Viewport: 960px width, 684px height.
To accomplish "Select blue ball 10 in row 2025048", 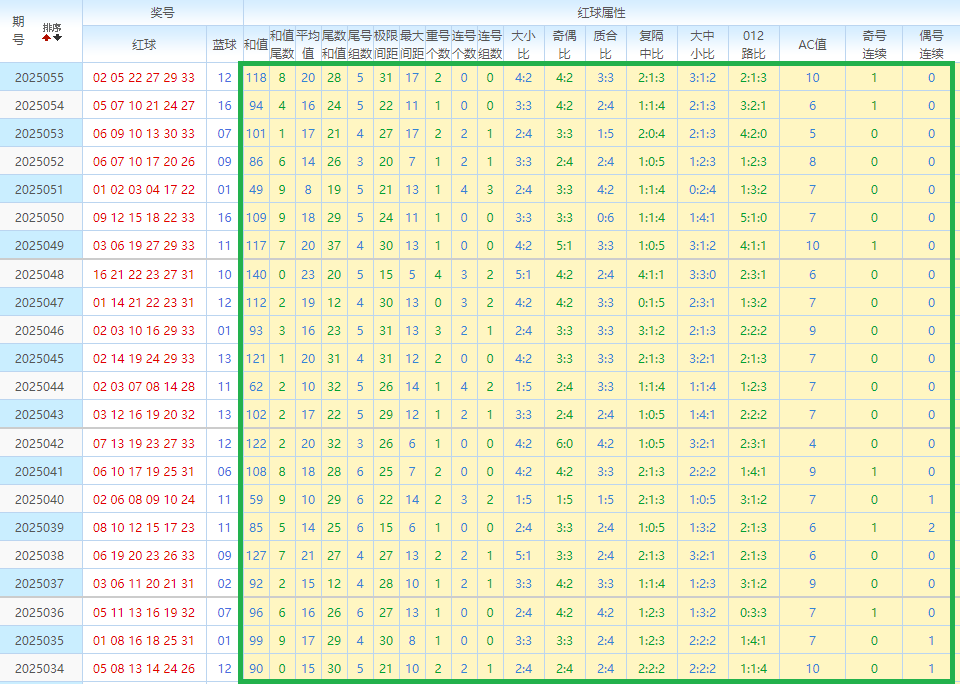I will pyautogui.click(x=225, y=274).
